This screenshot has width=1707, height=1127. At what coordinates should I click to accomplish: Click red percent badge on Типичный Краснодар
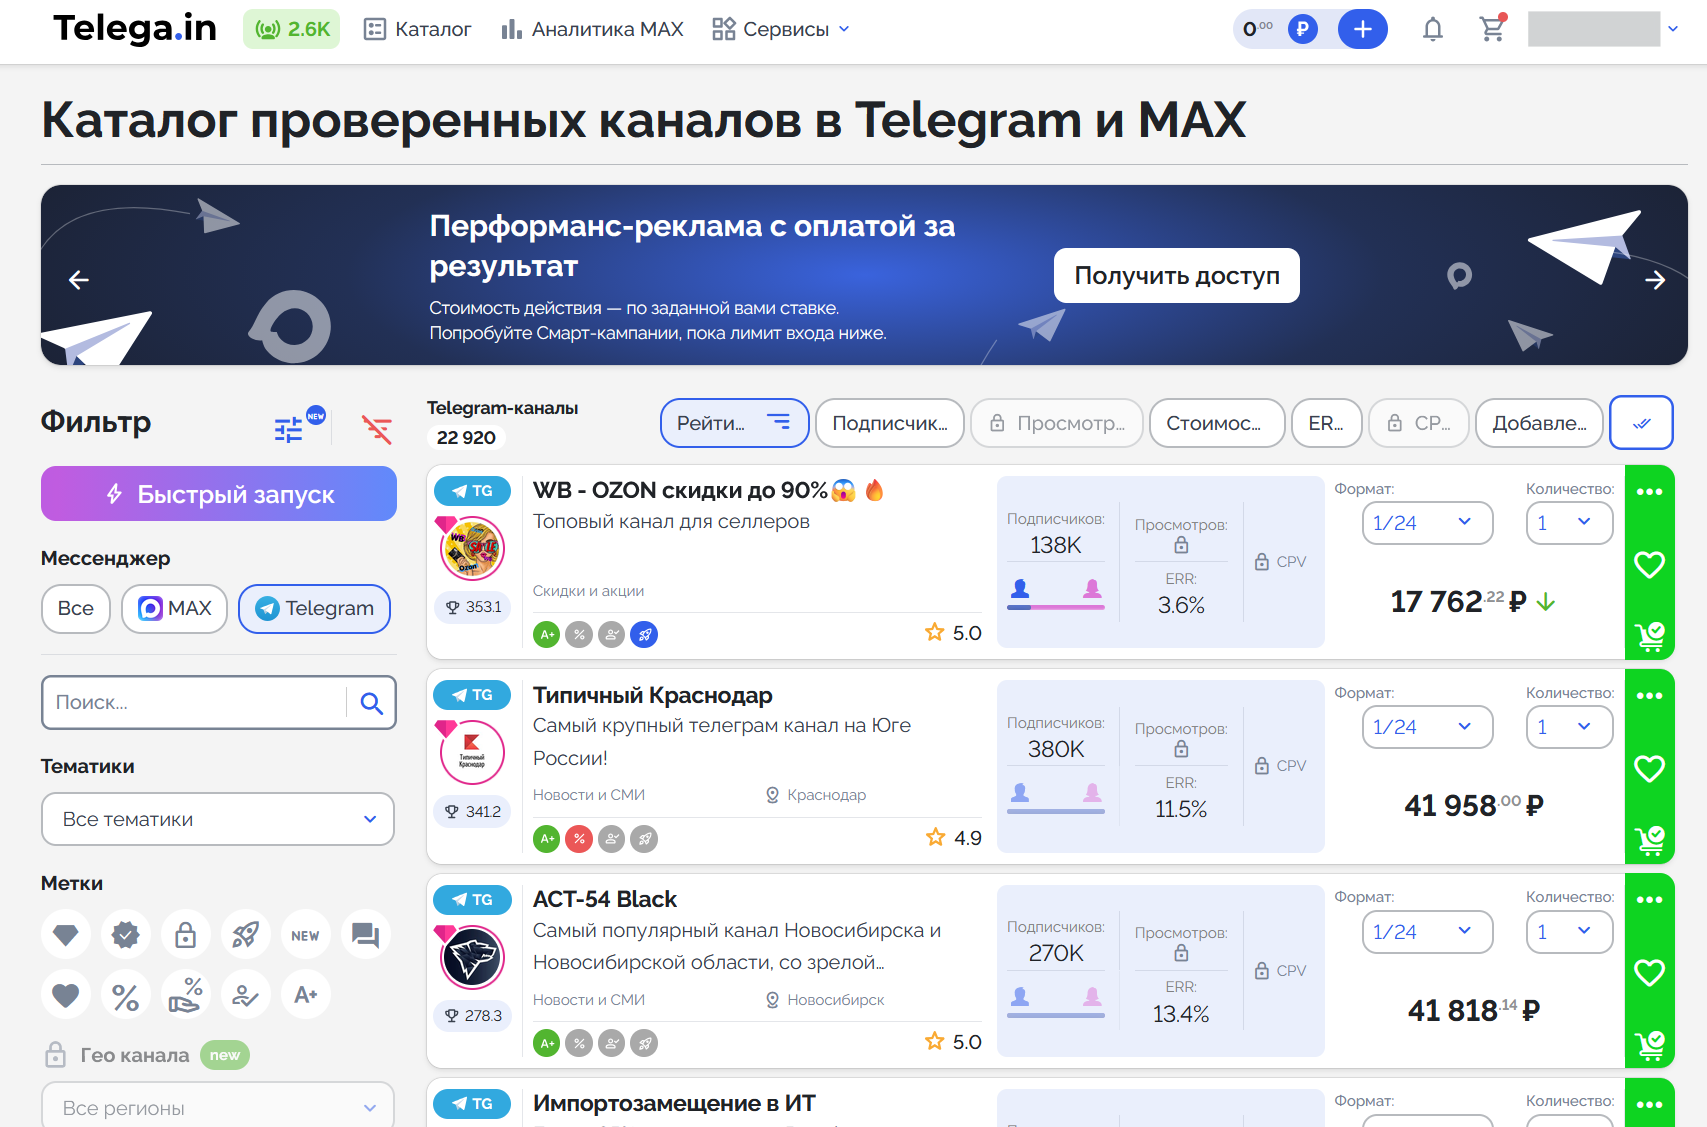[579, 839]
